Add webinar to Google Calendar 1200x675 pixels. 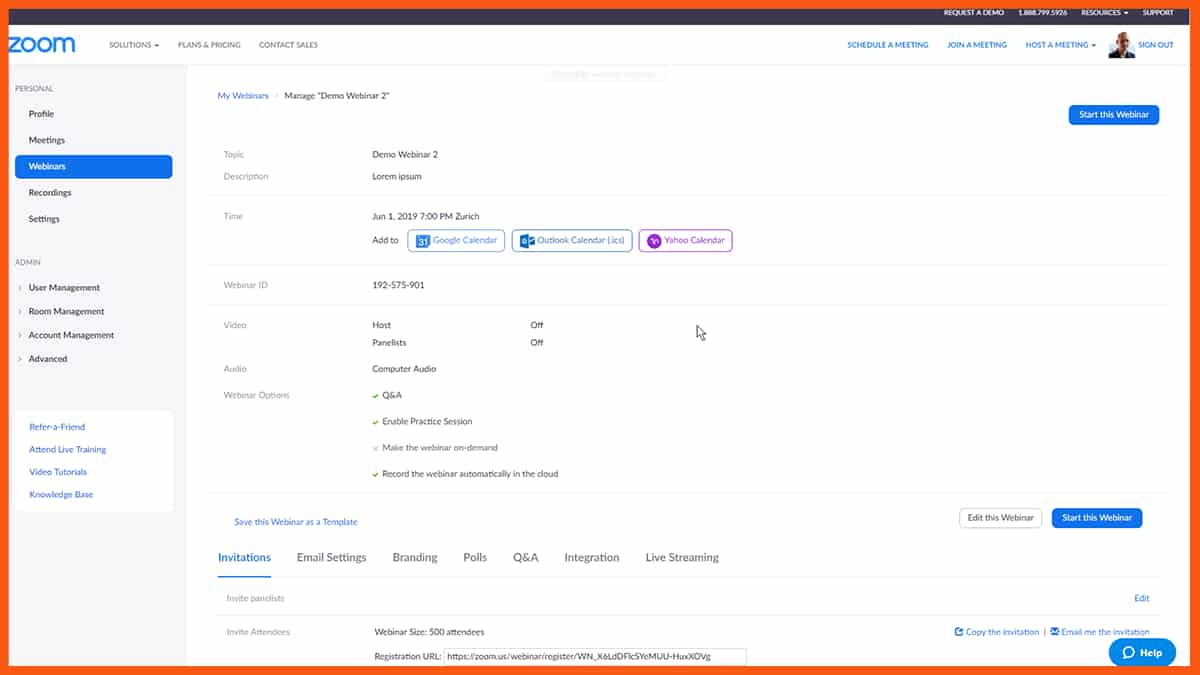coord(456,240)
